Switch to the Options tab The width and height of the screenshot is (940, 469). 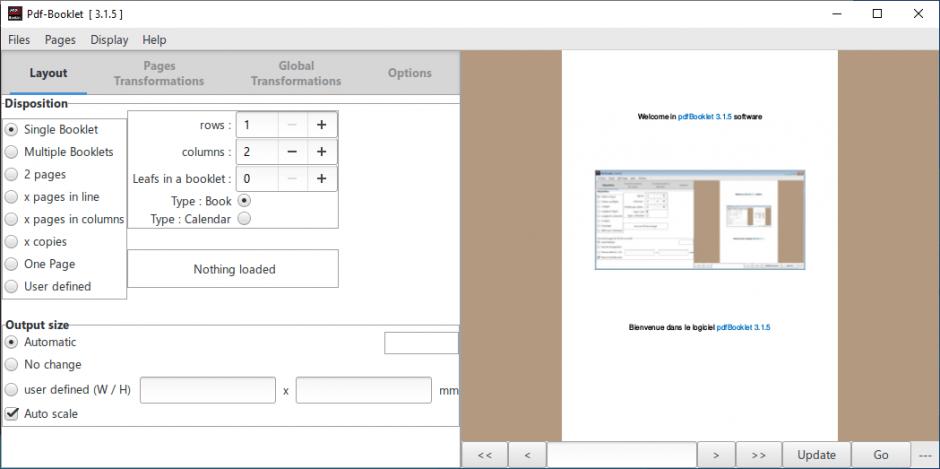tap(409, 73)
